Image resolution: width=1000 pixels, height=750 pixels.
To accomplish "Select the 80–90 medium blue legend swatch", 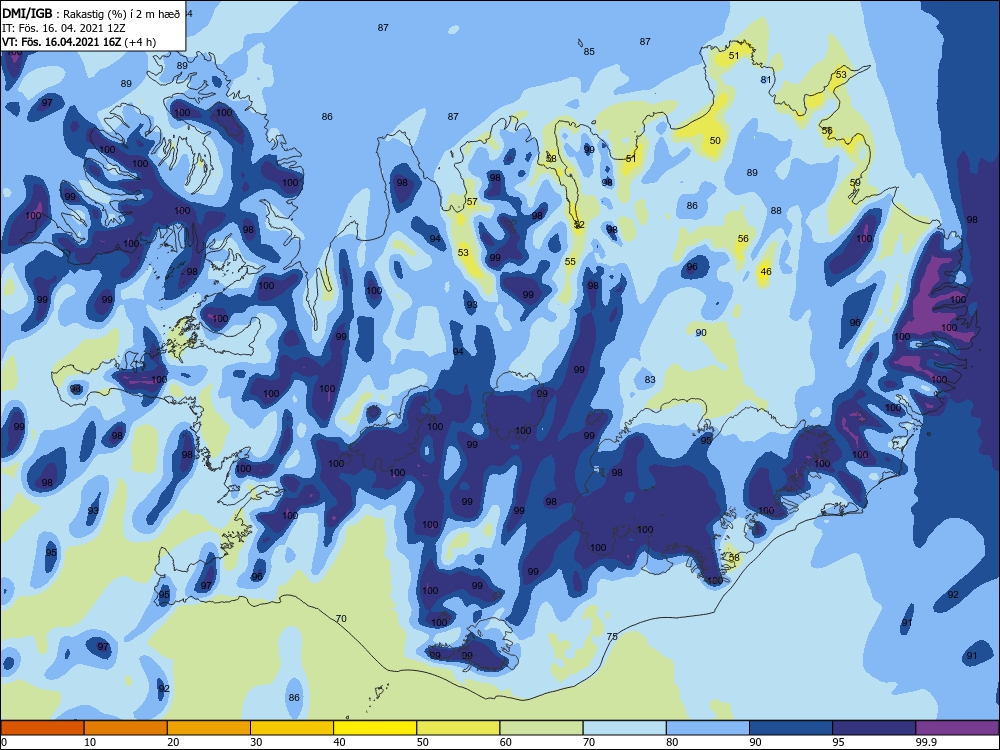I will 708,728.
